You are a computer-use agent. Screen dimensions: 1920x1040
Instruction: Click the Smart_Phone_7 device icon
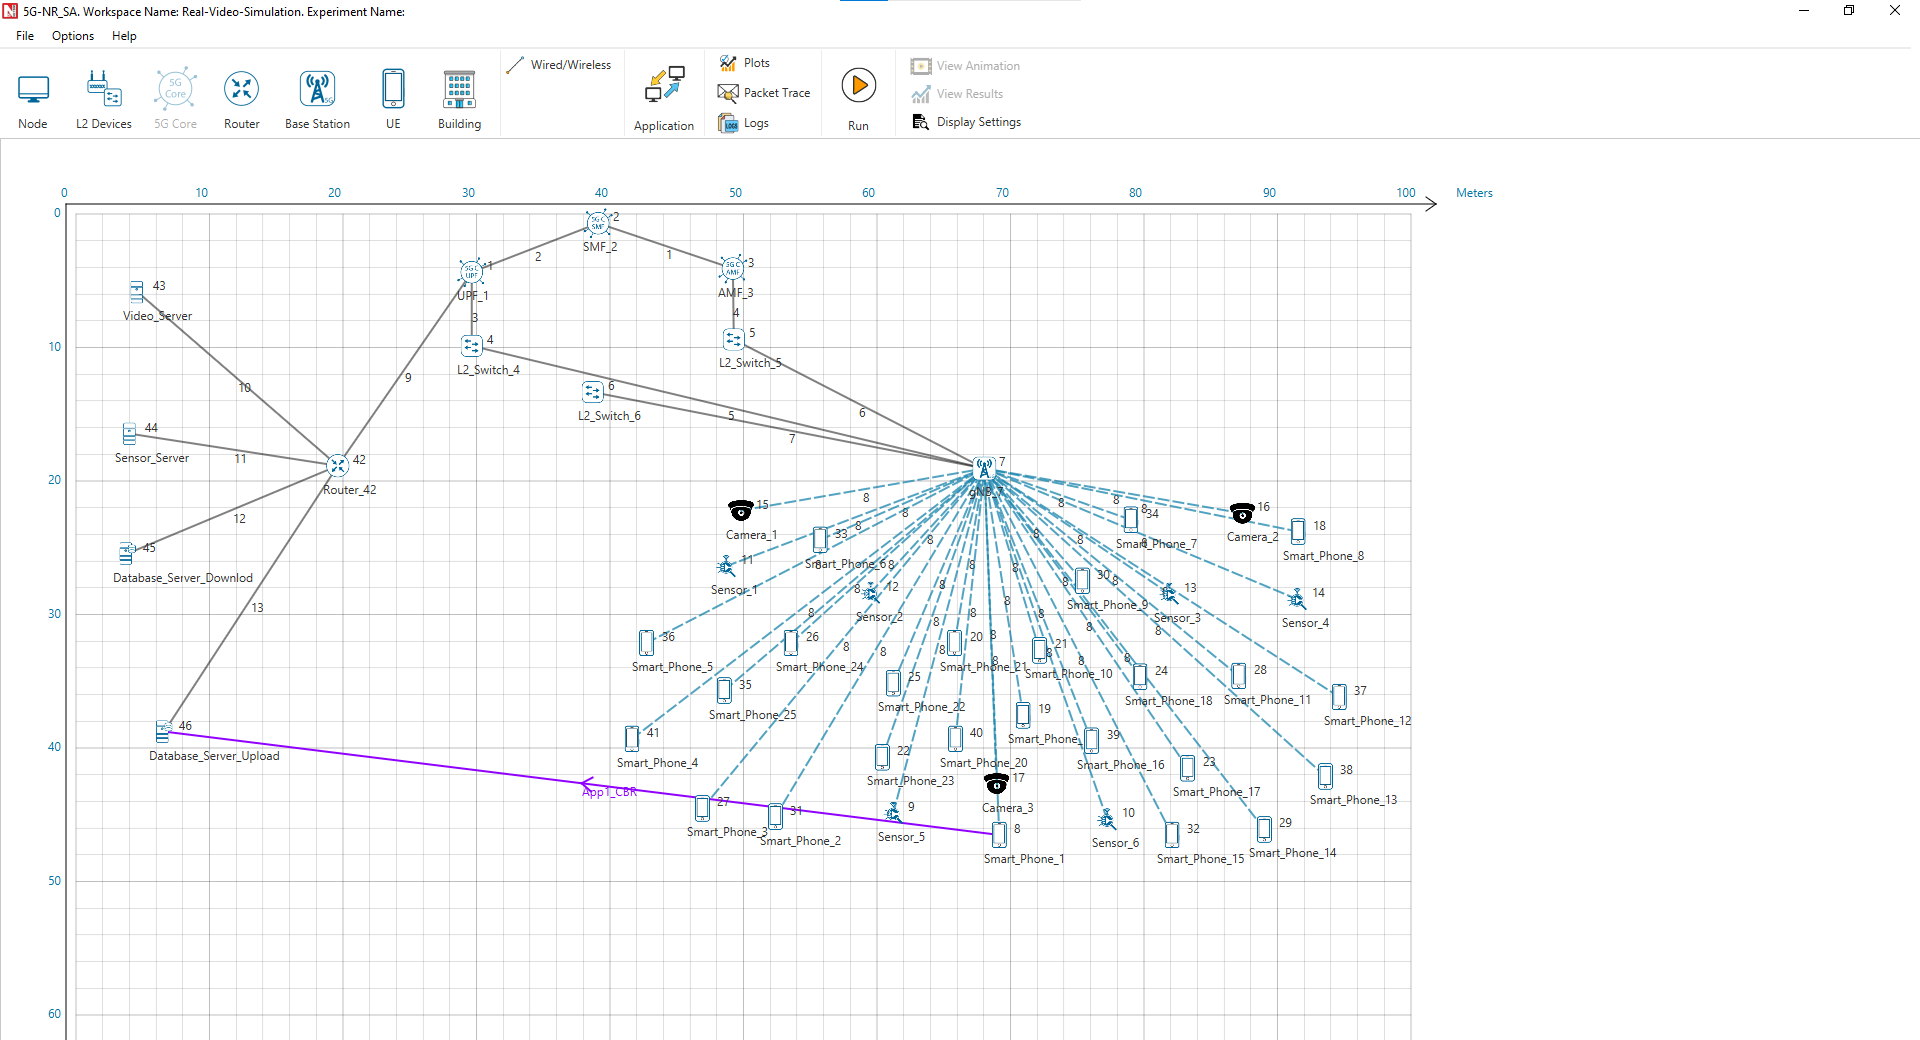(x=1131, y=520)
